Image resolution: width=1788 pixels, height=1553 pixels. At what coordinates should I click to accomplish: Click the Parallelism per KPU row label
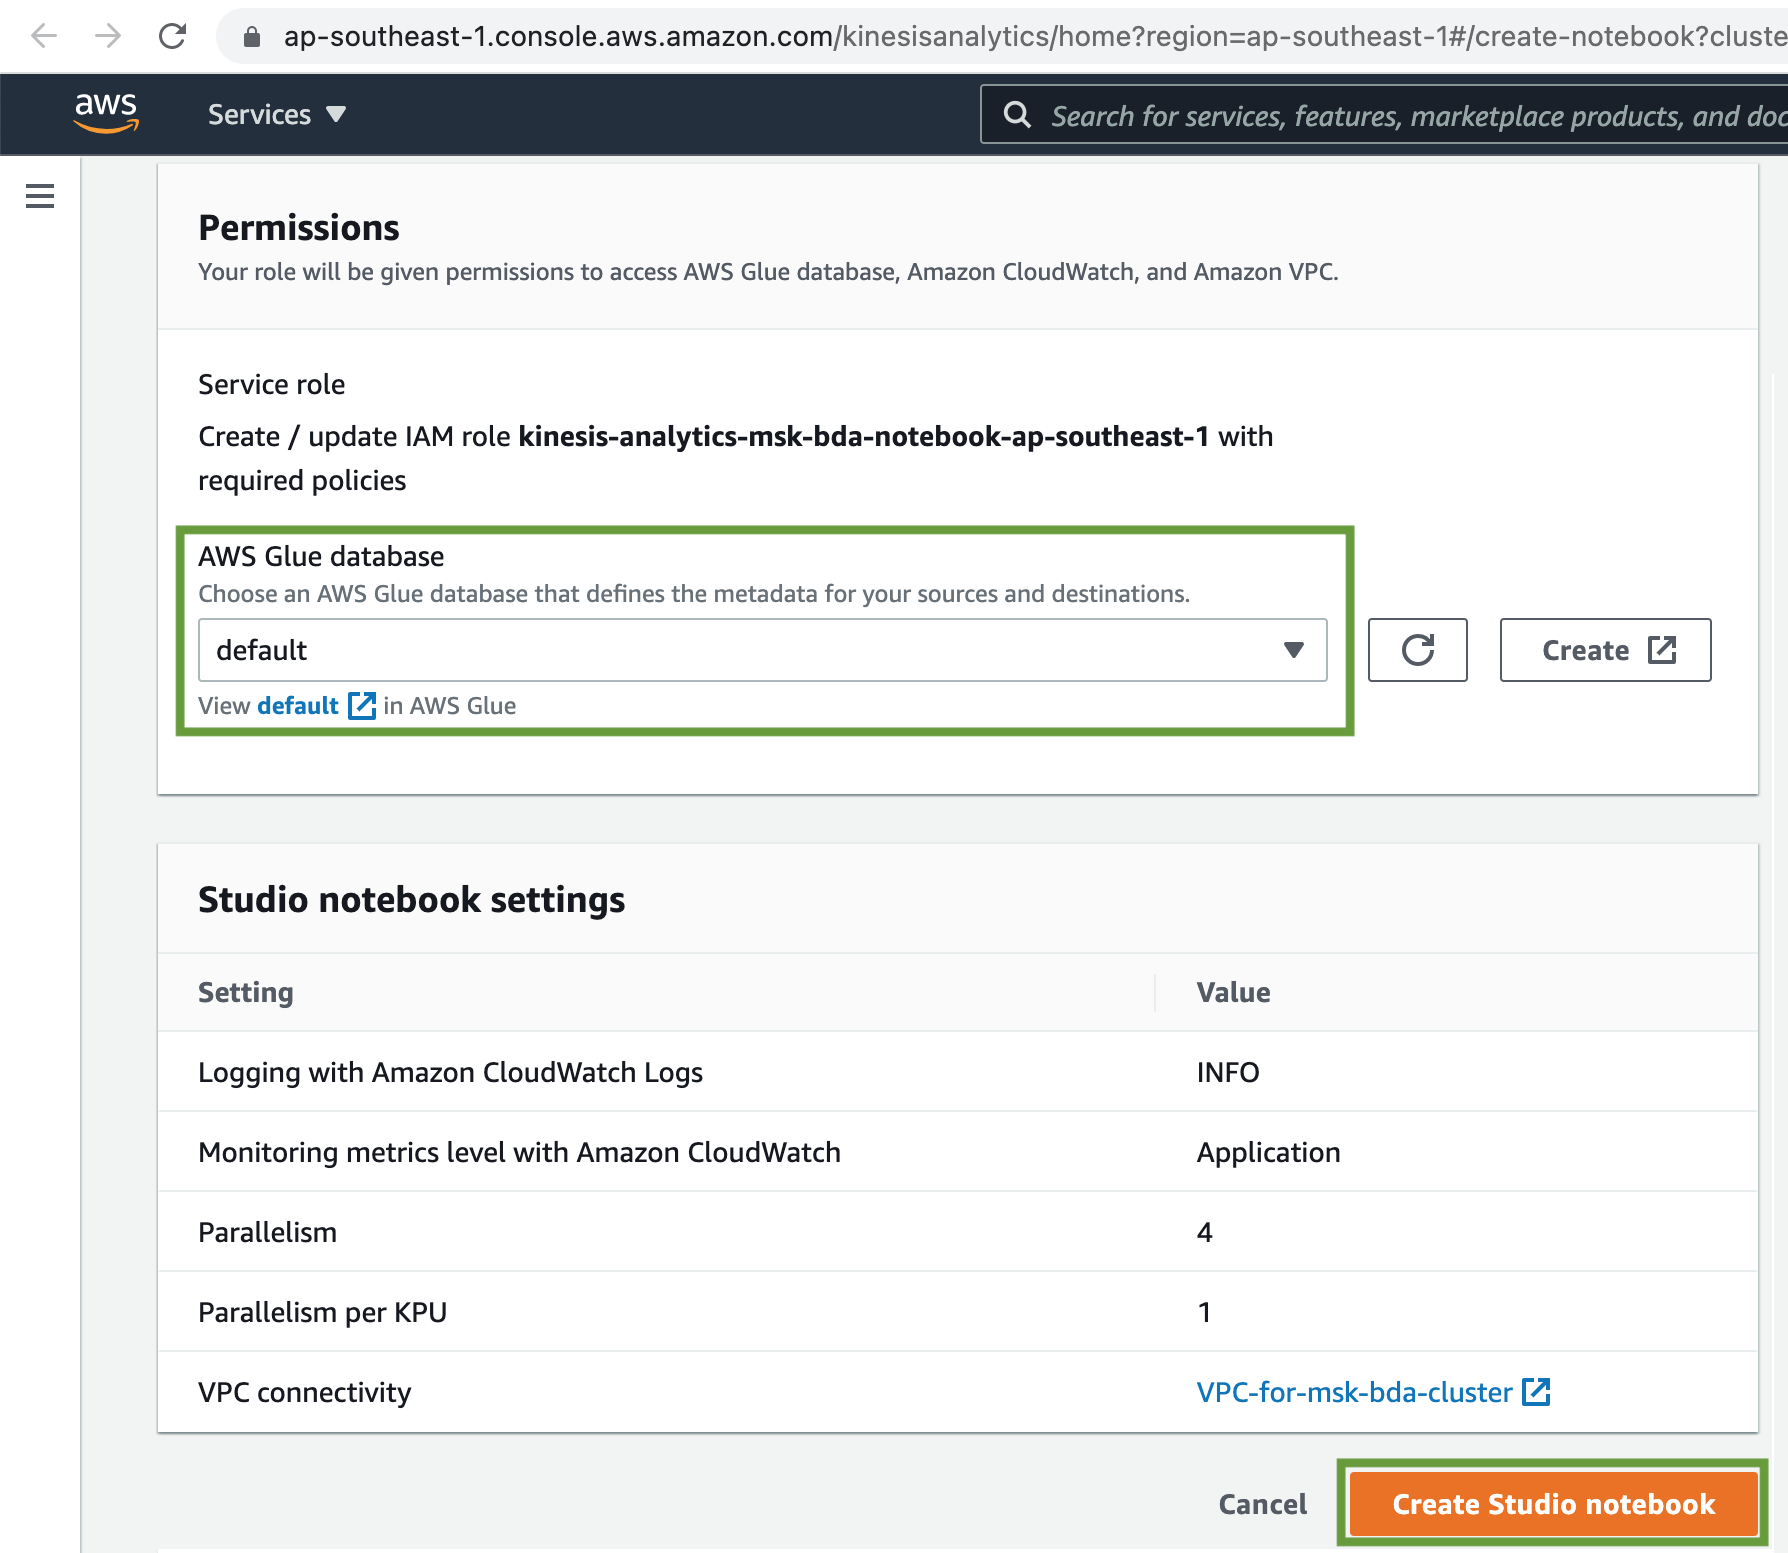[x=322, y=1312]
